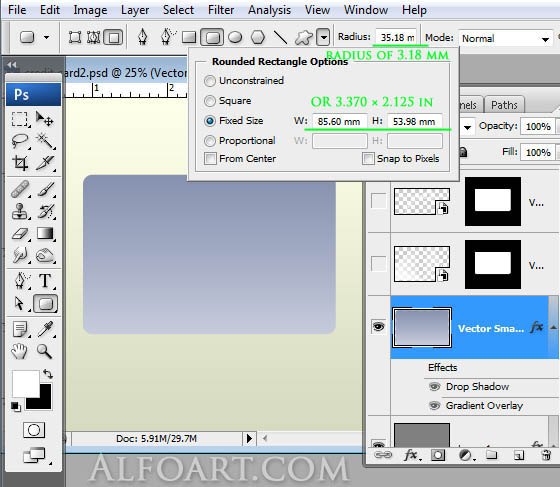This screenshot has height=487, width=560.
Task: Activate the Zoom tool
Action: pyautogui.click(x=45, y=351)
